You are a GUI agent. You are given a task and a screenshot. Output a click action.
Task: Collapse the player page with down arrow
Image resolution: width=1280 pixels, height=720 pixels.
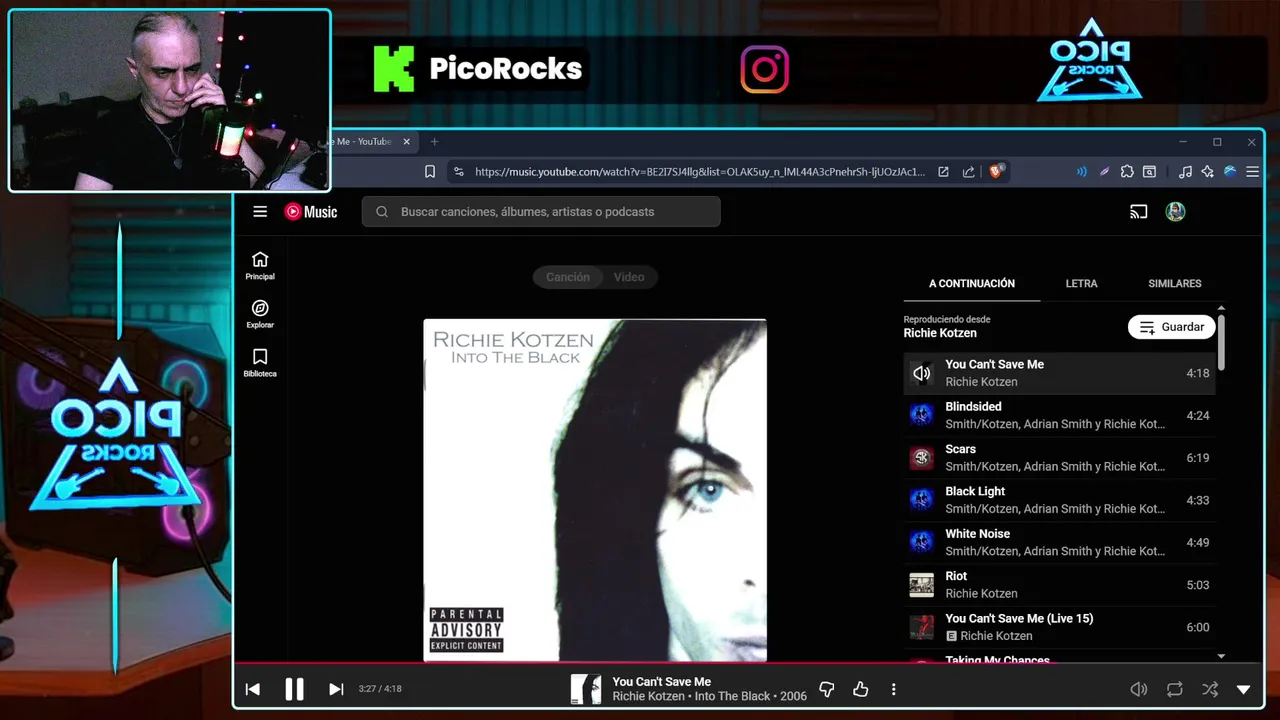pos(1244,689)
